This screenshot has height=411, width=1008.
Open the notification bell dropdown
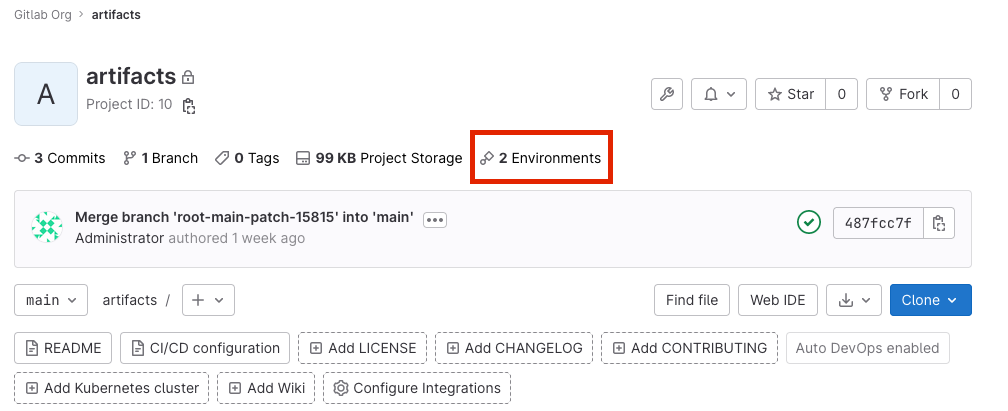719,94
